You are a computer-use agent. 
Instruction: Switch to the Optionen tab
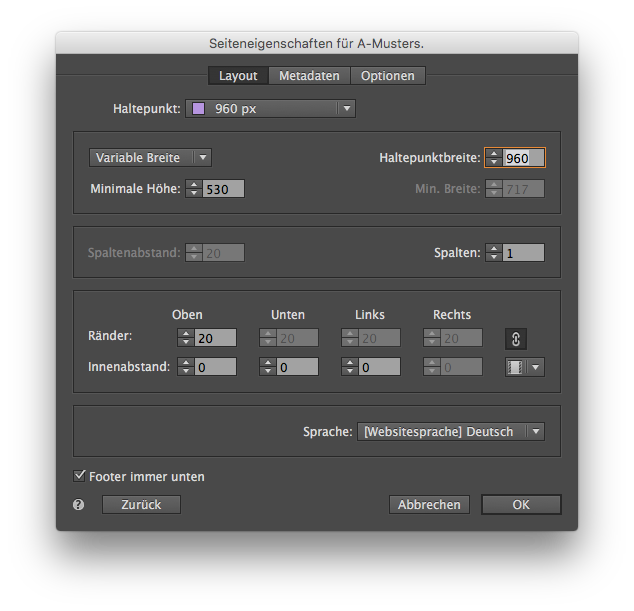tap(388, 76)
